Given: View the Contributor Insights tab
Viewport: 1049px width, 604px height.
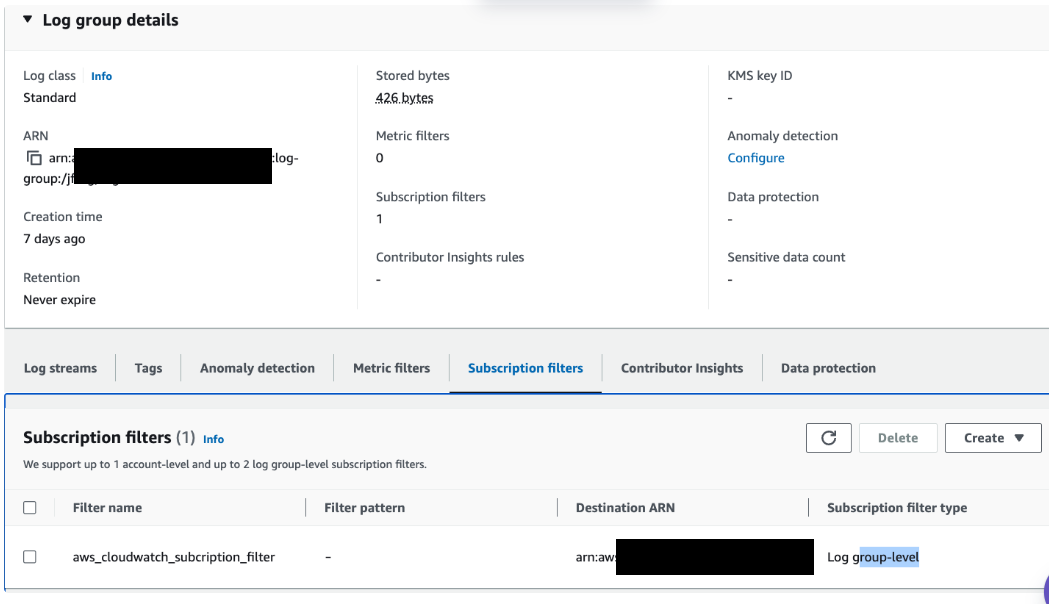Looking at the screenshot, I should pyautogui.click(x=681, y=367).
